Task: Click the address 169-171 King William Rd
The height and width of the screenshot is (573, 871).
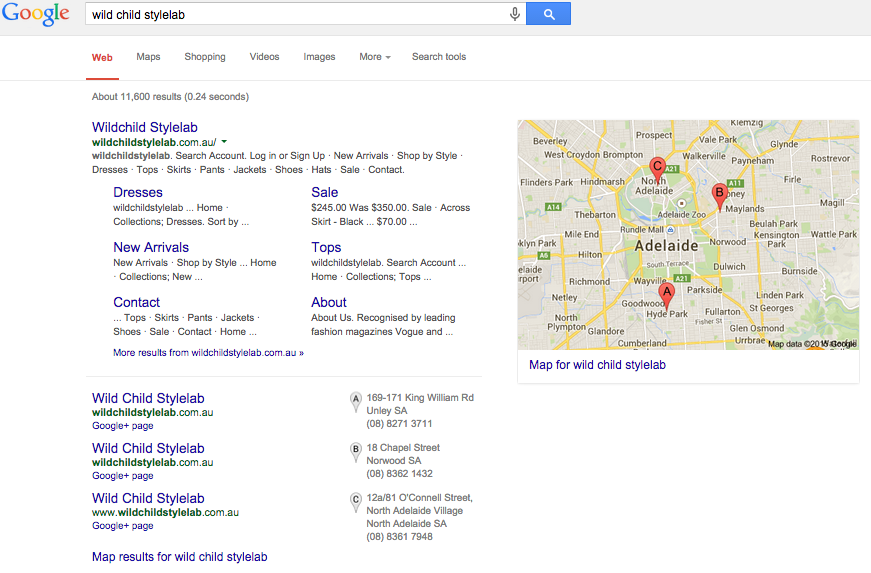Action: (420, 398)
